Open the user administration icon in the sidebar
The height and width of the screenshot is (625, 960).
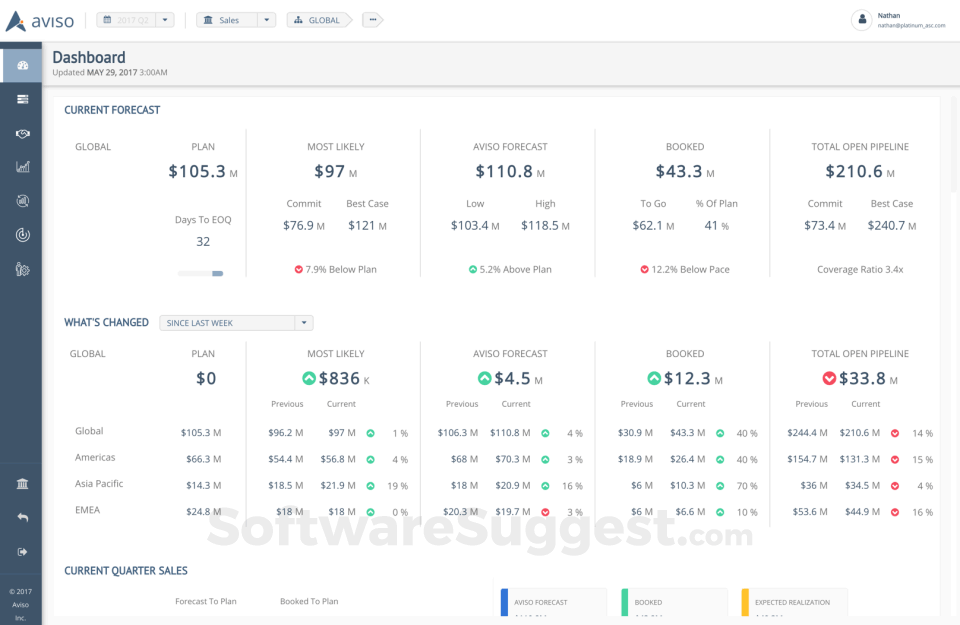[x=22, y=268]
